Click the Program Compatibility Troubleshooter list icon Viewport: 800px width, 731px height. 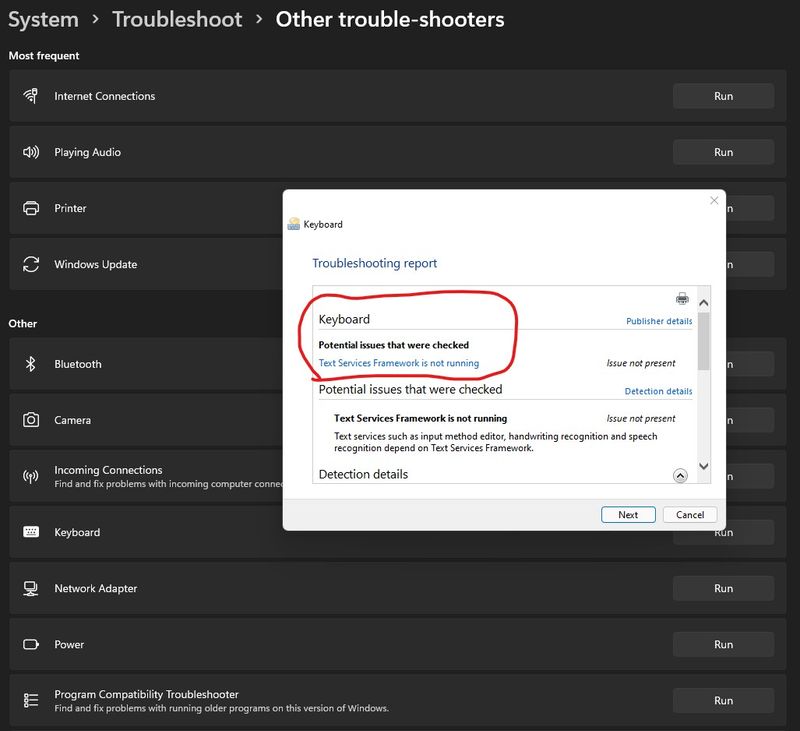31,700
